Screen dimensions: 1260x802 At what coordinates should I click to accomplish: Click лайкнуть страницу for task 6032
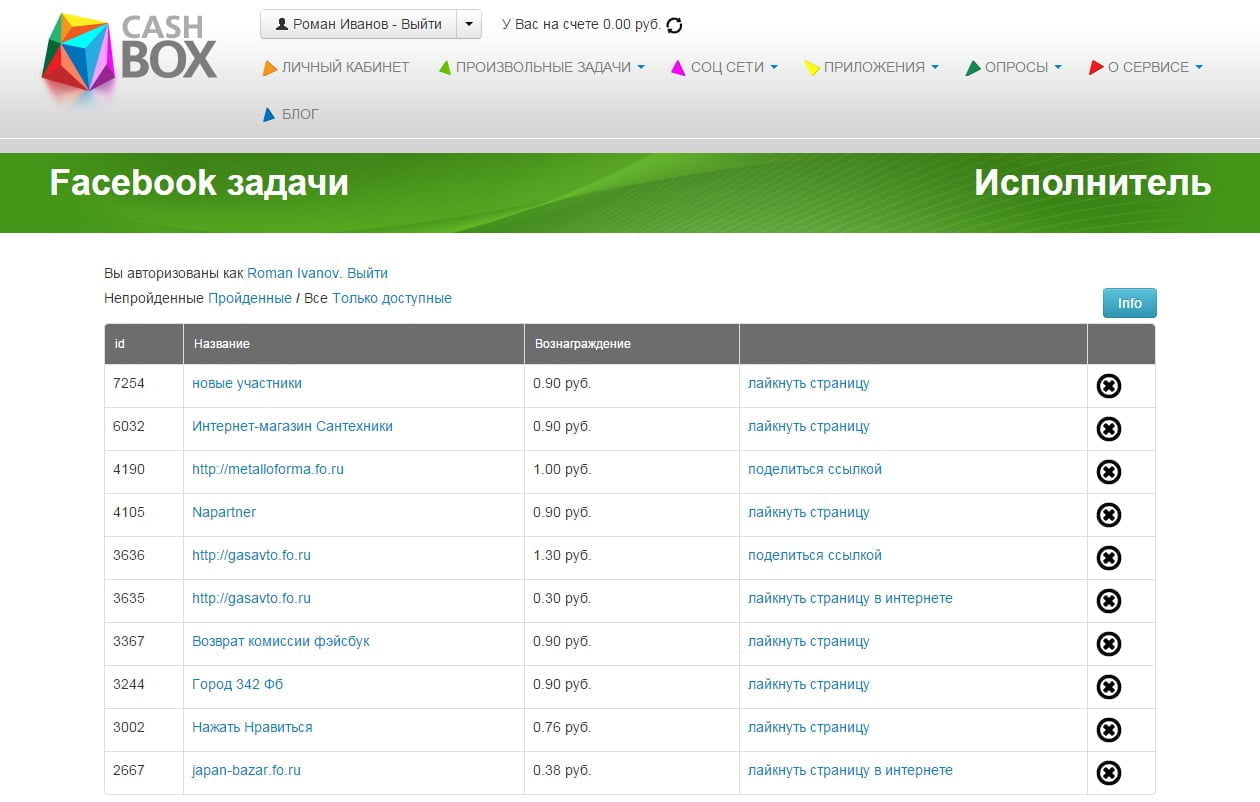[x=809, y=426]
